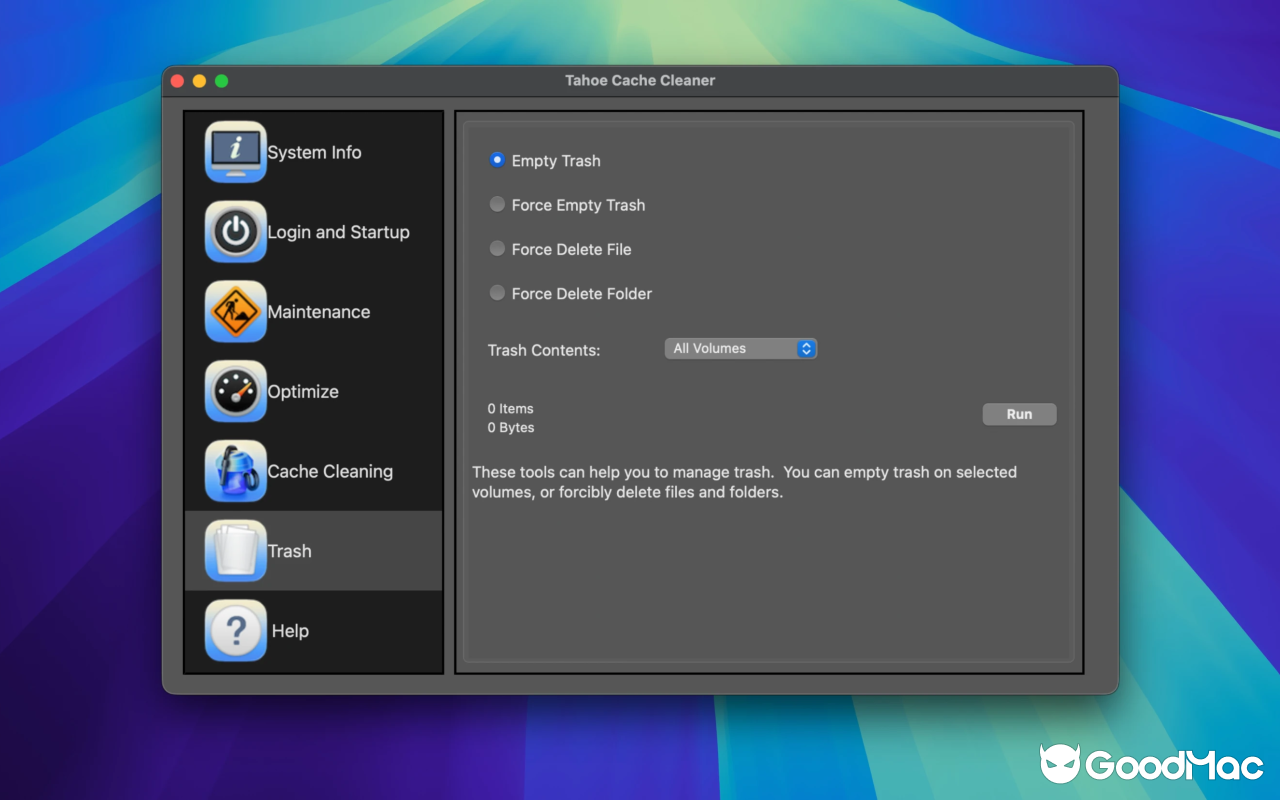
Task: Select Force Delete Folder
Action: coord(497,292)
